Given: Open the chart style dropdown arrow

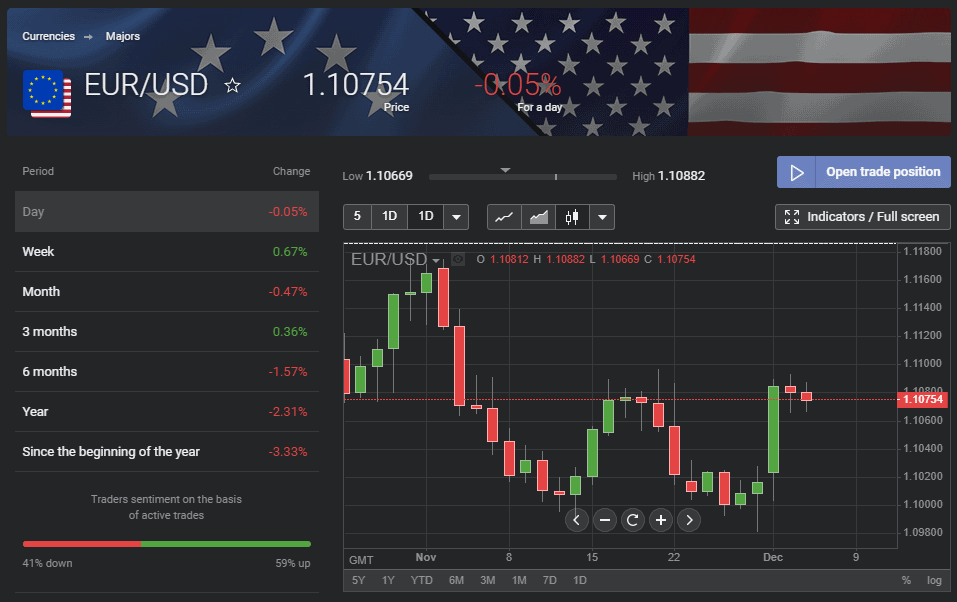Looking at the screenshot, I should (x=601, y=216).
